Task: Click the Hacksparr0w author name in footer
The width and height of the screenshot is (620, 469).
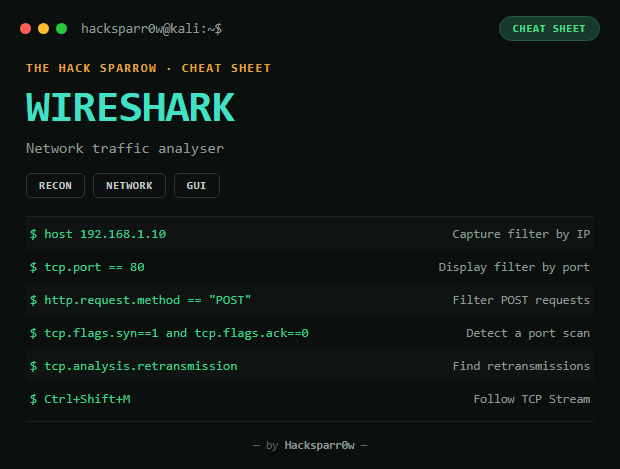Action: [319, 446]
